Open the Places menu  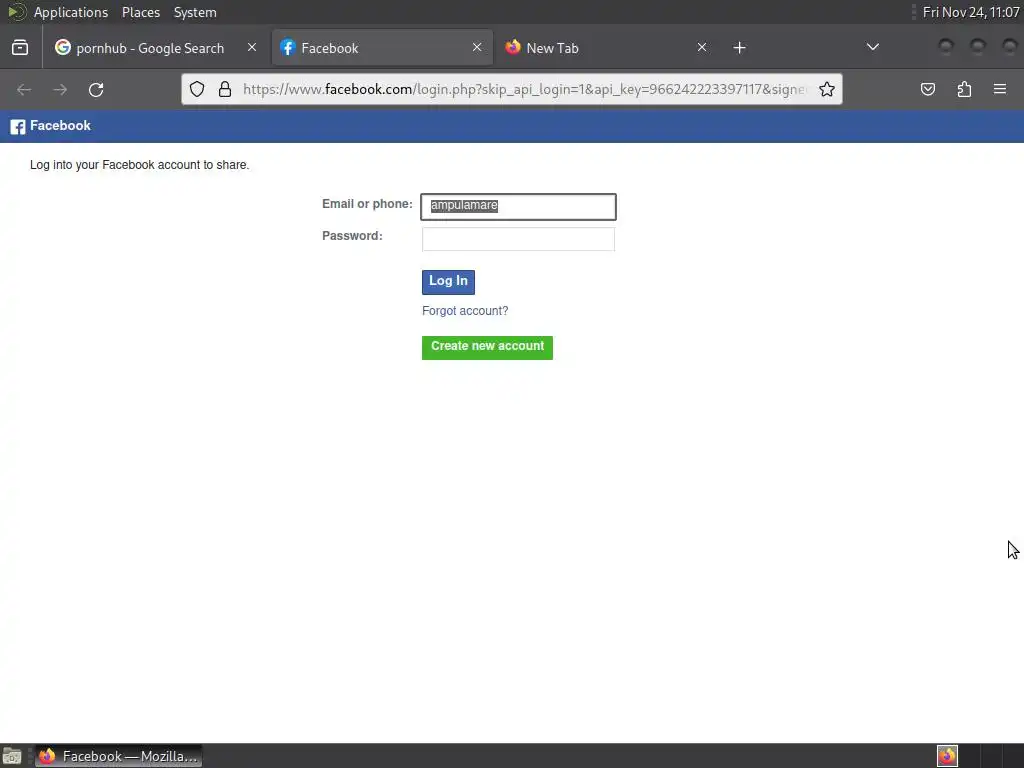click(141, 12)
